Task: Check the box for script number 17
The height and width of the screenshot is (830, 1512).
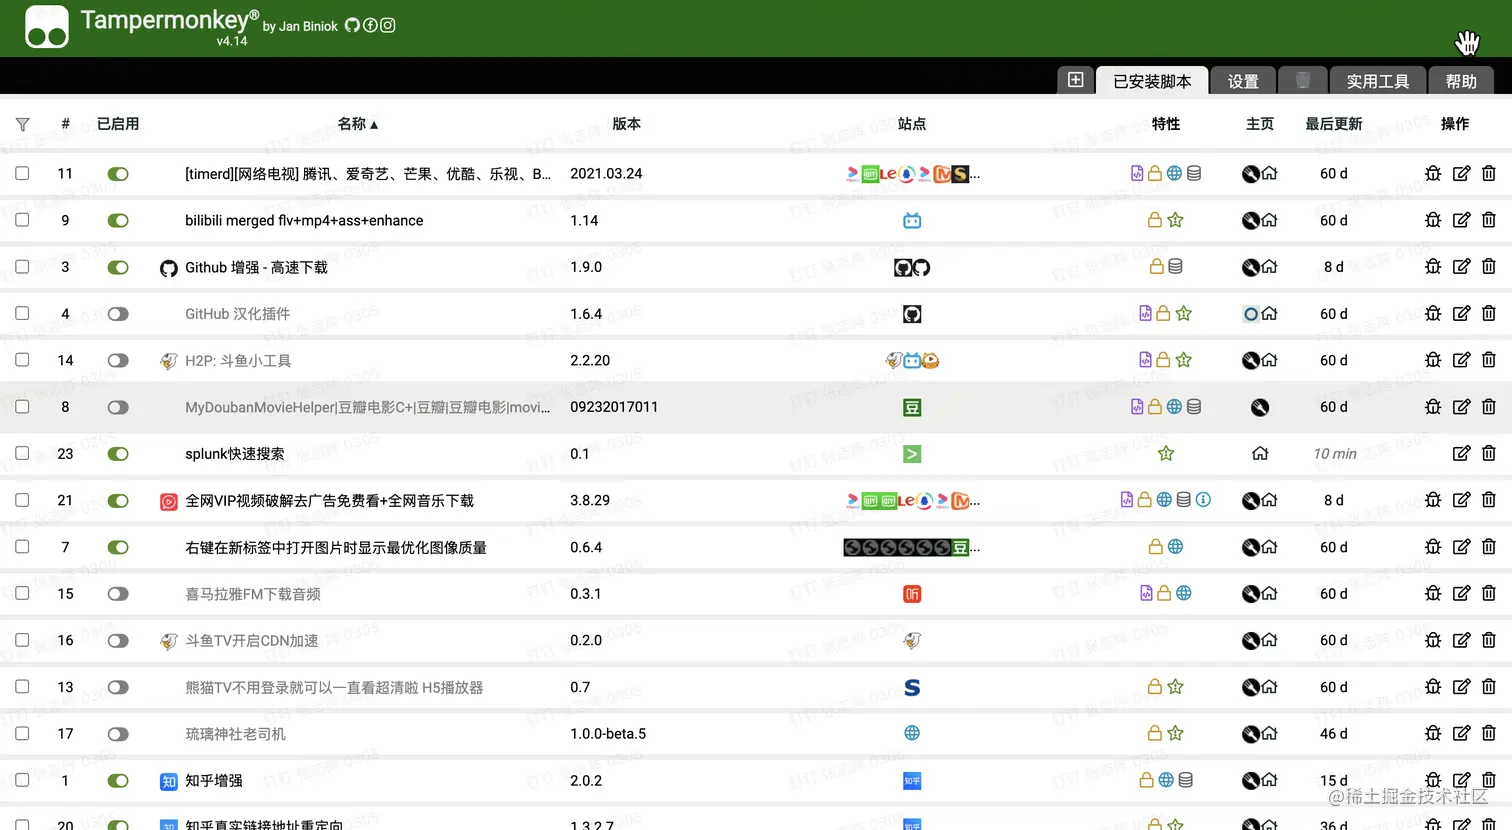Action: (22, 733)
